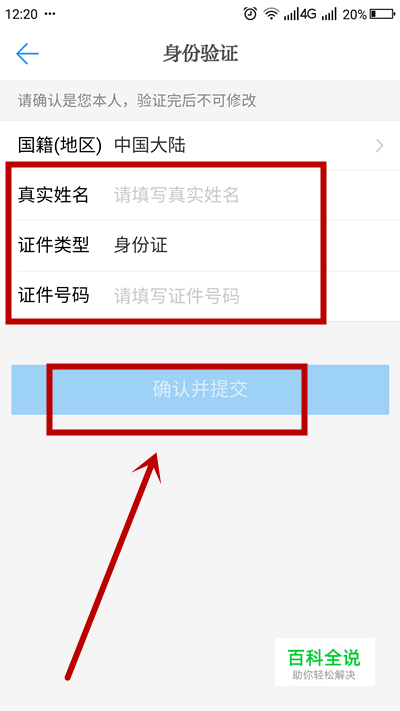The height and width of the screenshot is (711, 400).
Task: Tap the 证件号码 field label
Action: (53, 296)
